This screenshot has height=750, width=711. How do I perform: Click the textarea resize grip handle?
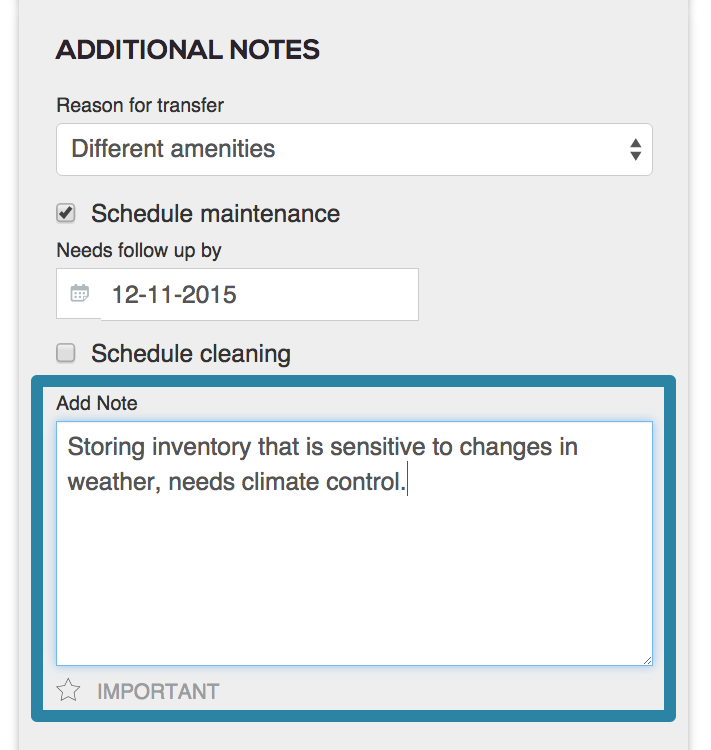pyautogui.click(x=647, y=661)
